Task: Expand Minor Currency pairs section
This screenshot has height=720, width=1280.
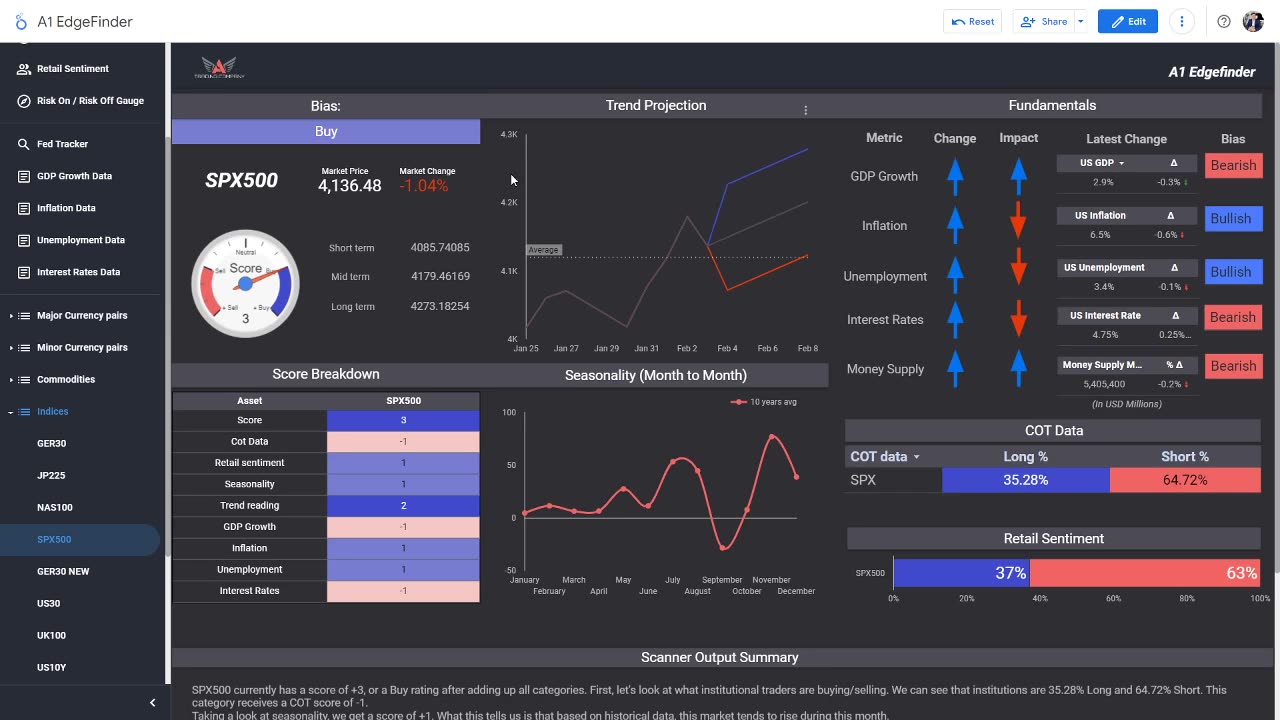Action: [12, 348]
